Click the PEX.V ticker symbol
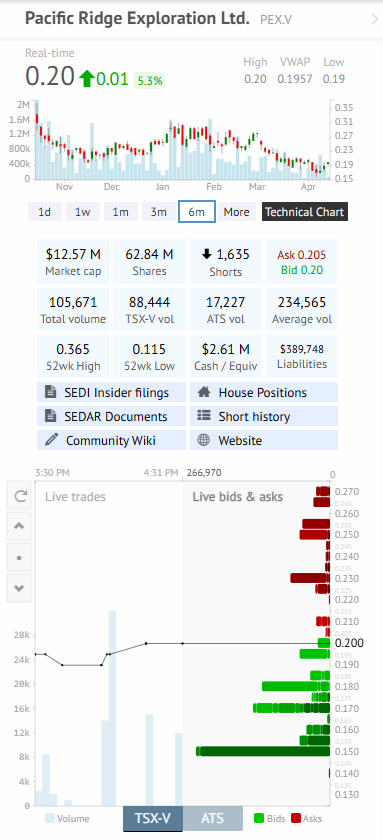Viewport: 383px width, 840px height. [276, 20]
